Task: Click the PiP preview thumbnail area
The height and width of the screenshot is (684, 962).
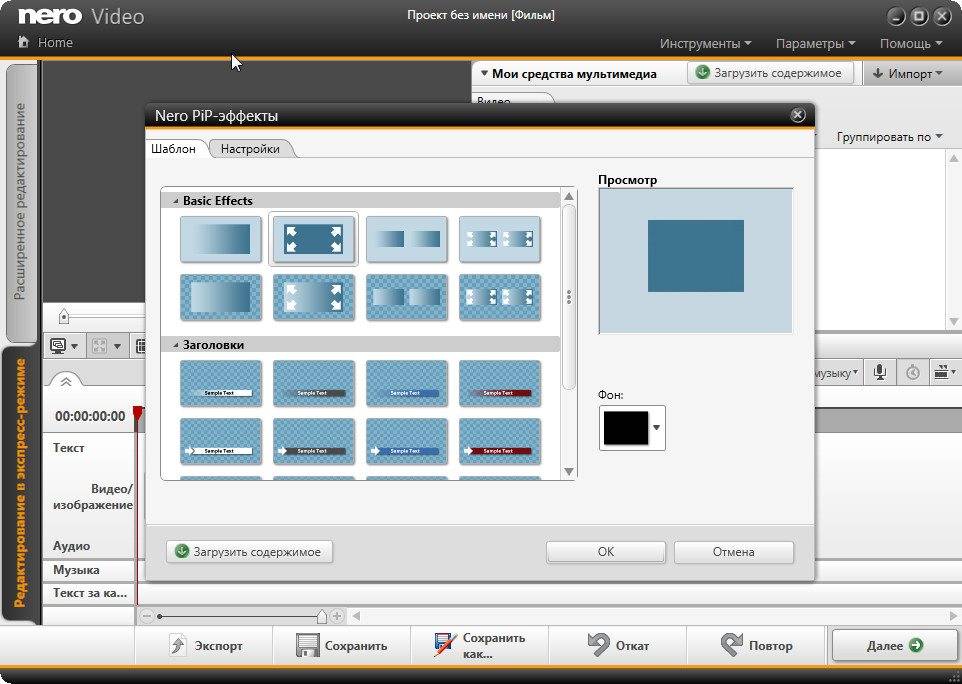Action: (695, 261)
